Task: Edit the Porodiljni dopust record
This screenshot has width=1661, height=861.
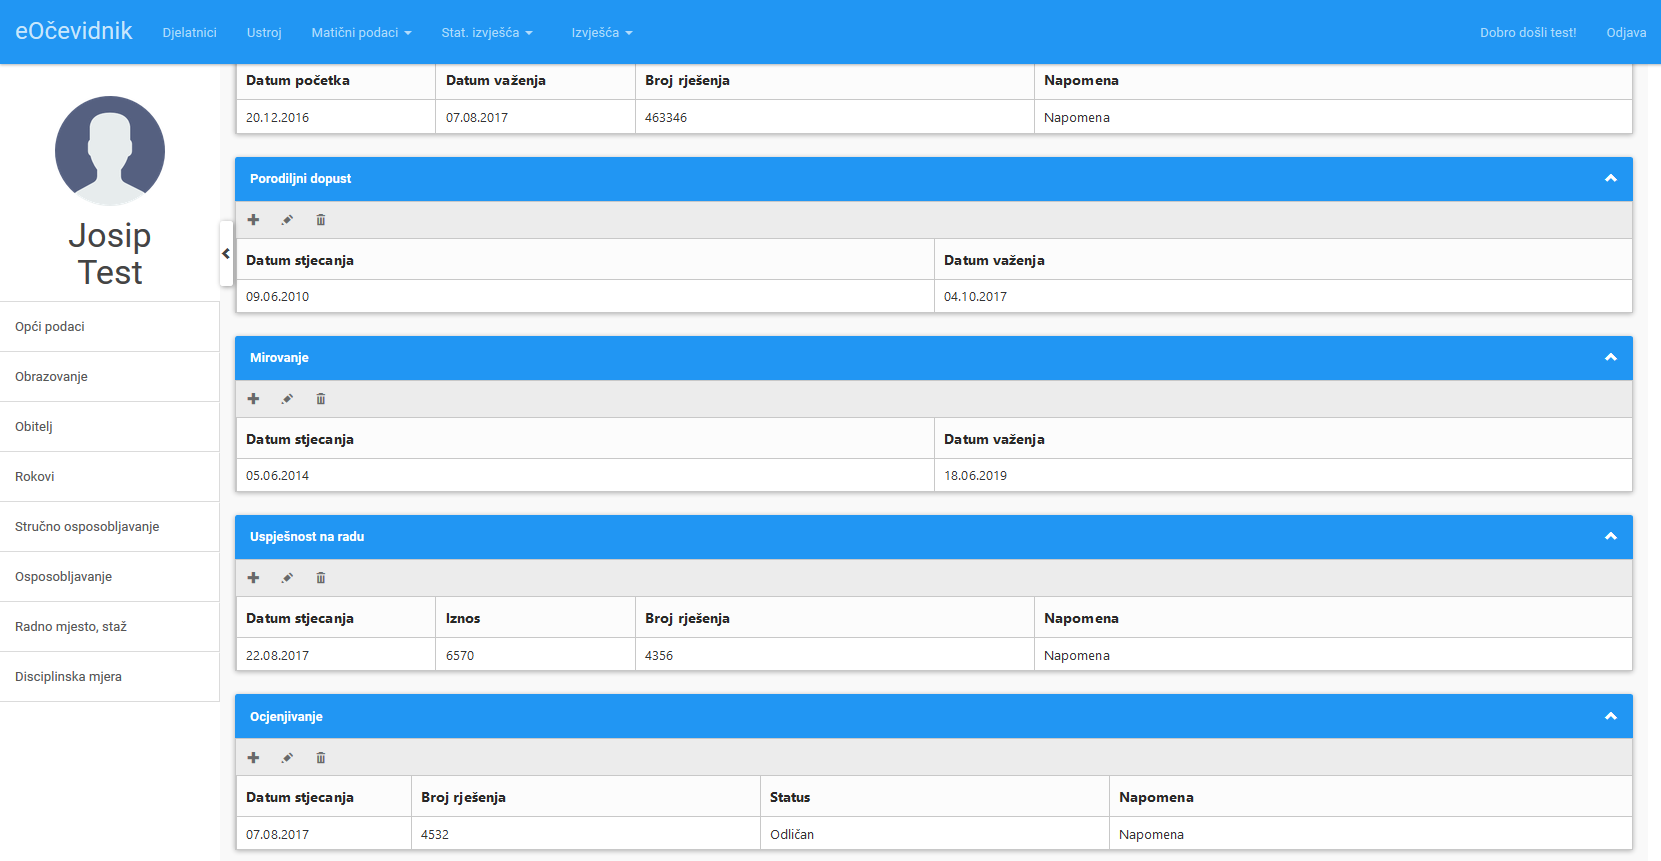Action: pyautogui.click(x=287, y=220)
